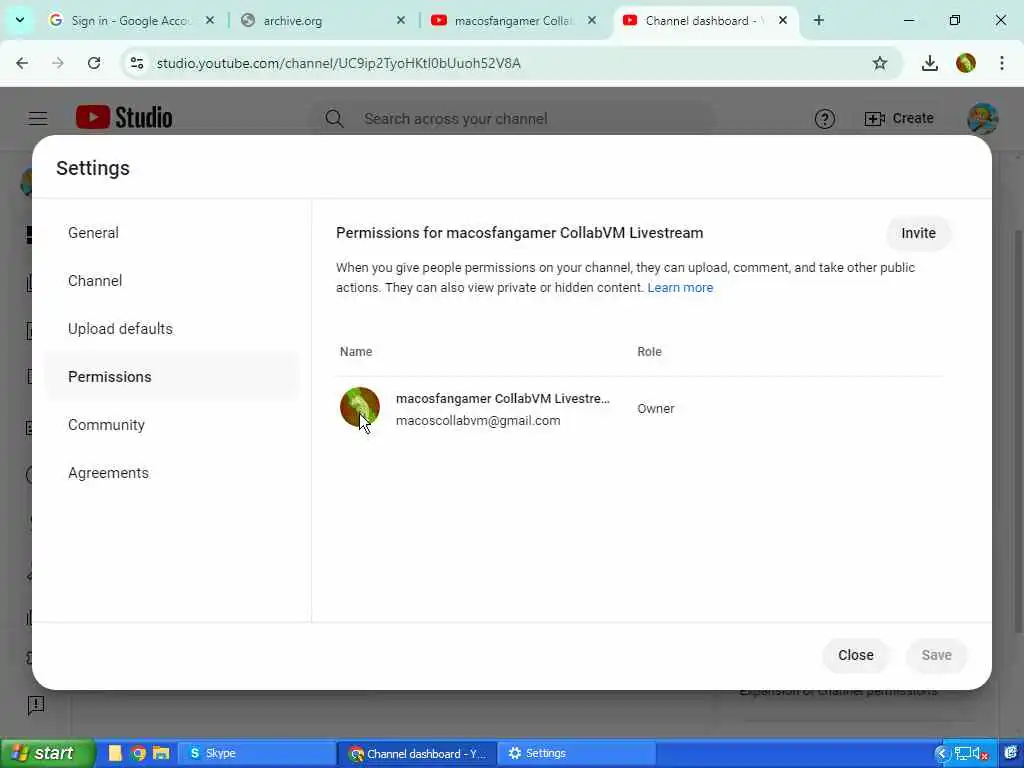Click the macoscollabvm@gmail.com email text
This screenshot has width=1024, height=768.
point(478,421)
